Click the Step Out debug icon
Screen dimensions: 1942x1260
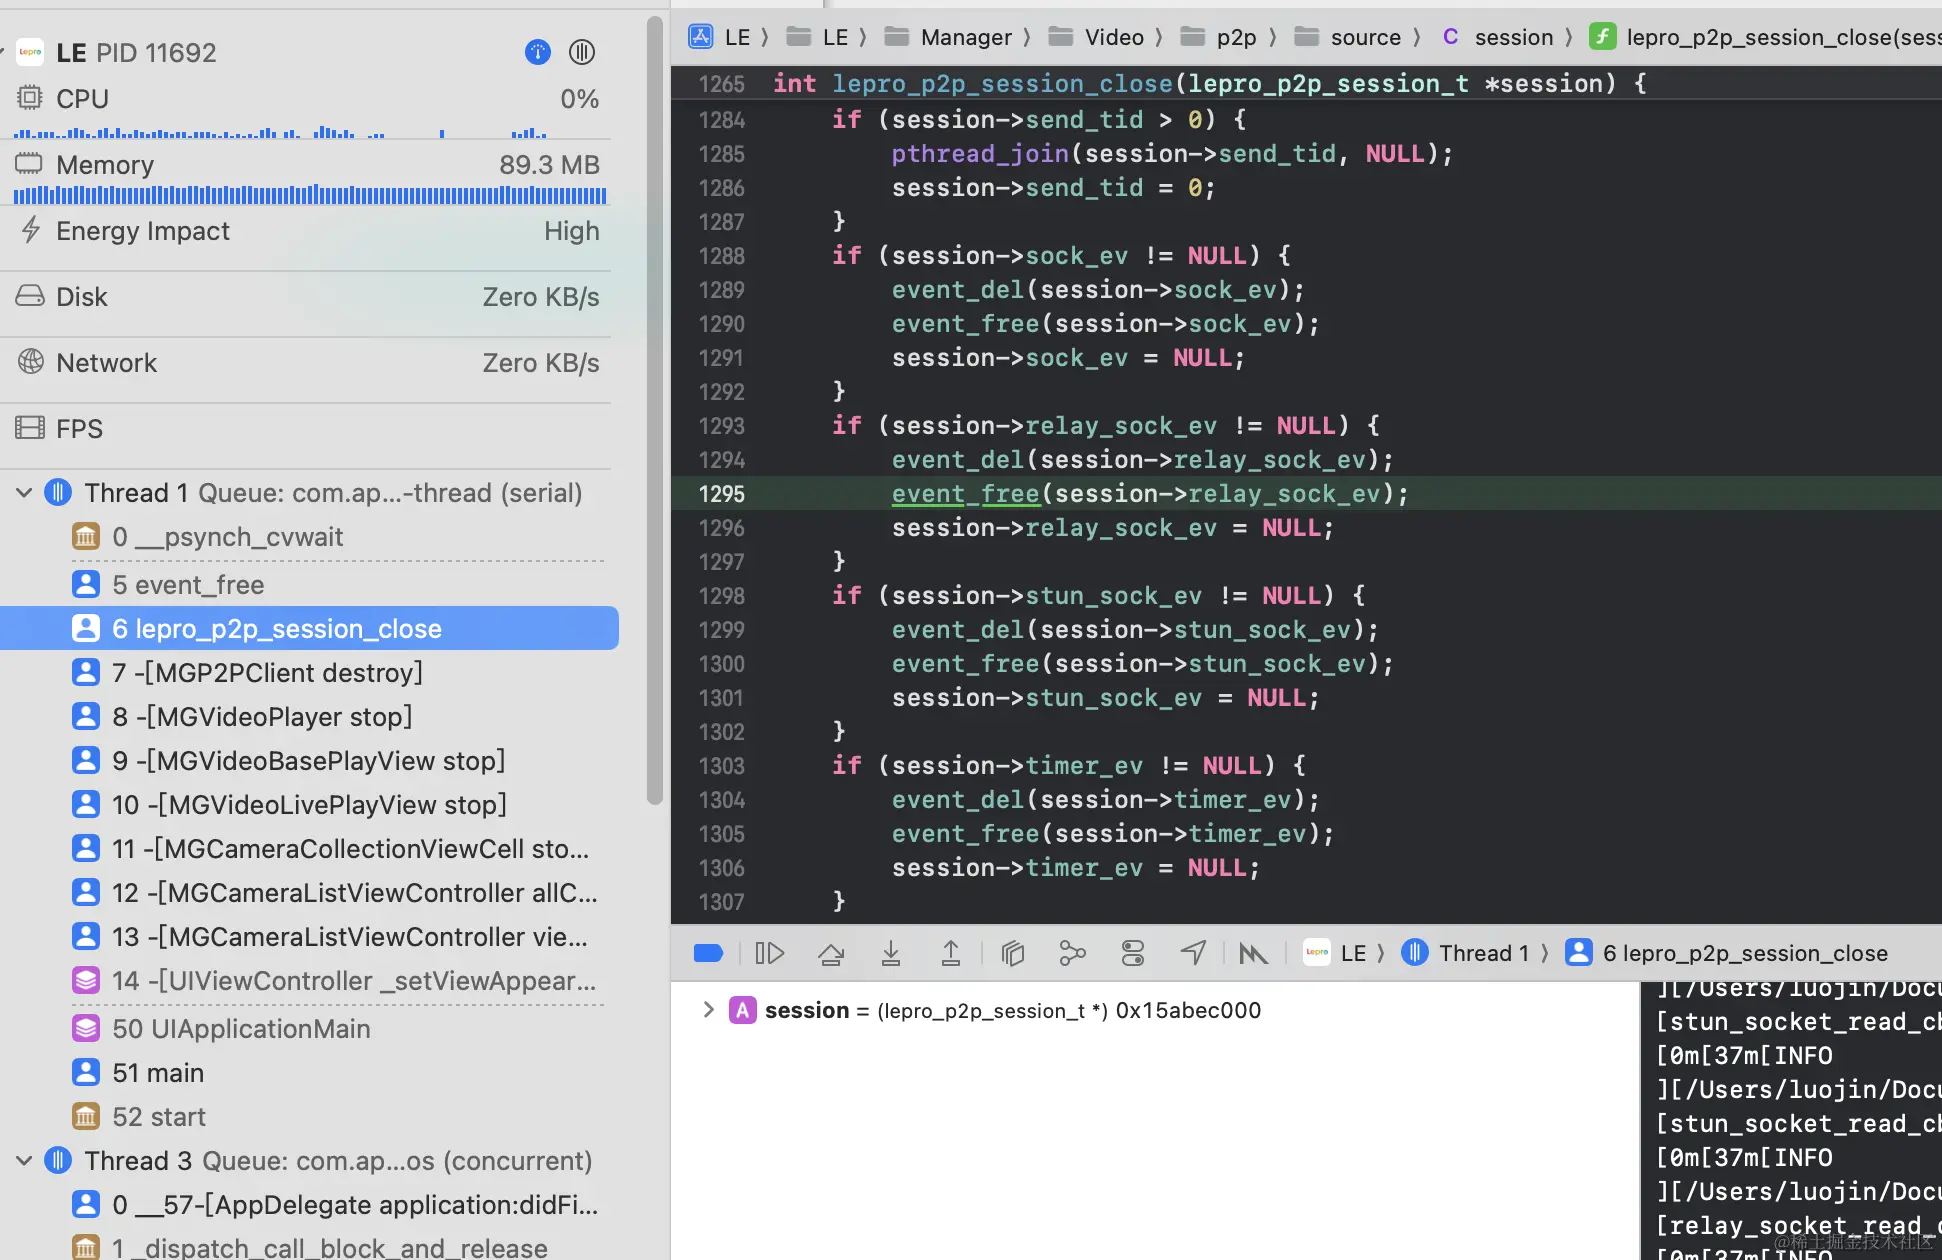[x=950, y=953]
